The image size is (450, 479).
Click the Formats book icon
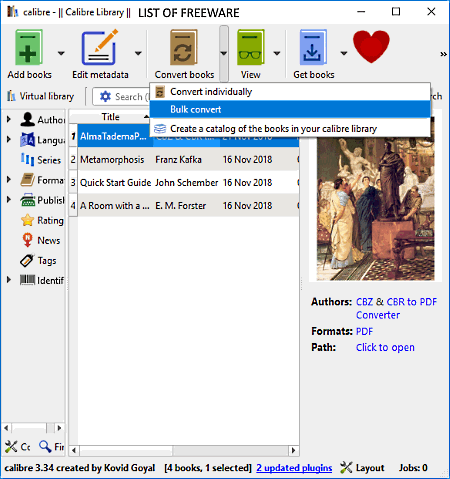click(27, 180)
